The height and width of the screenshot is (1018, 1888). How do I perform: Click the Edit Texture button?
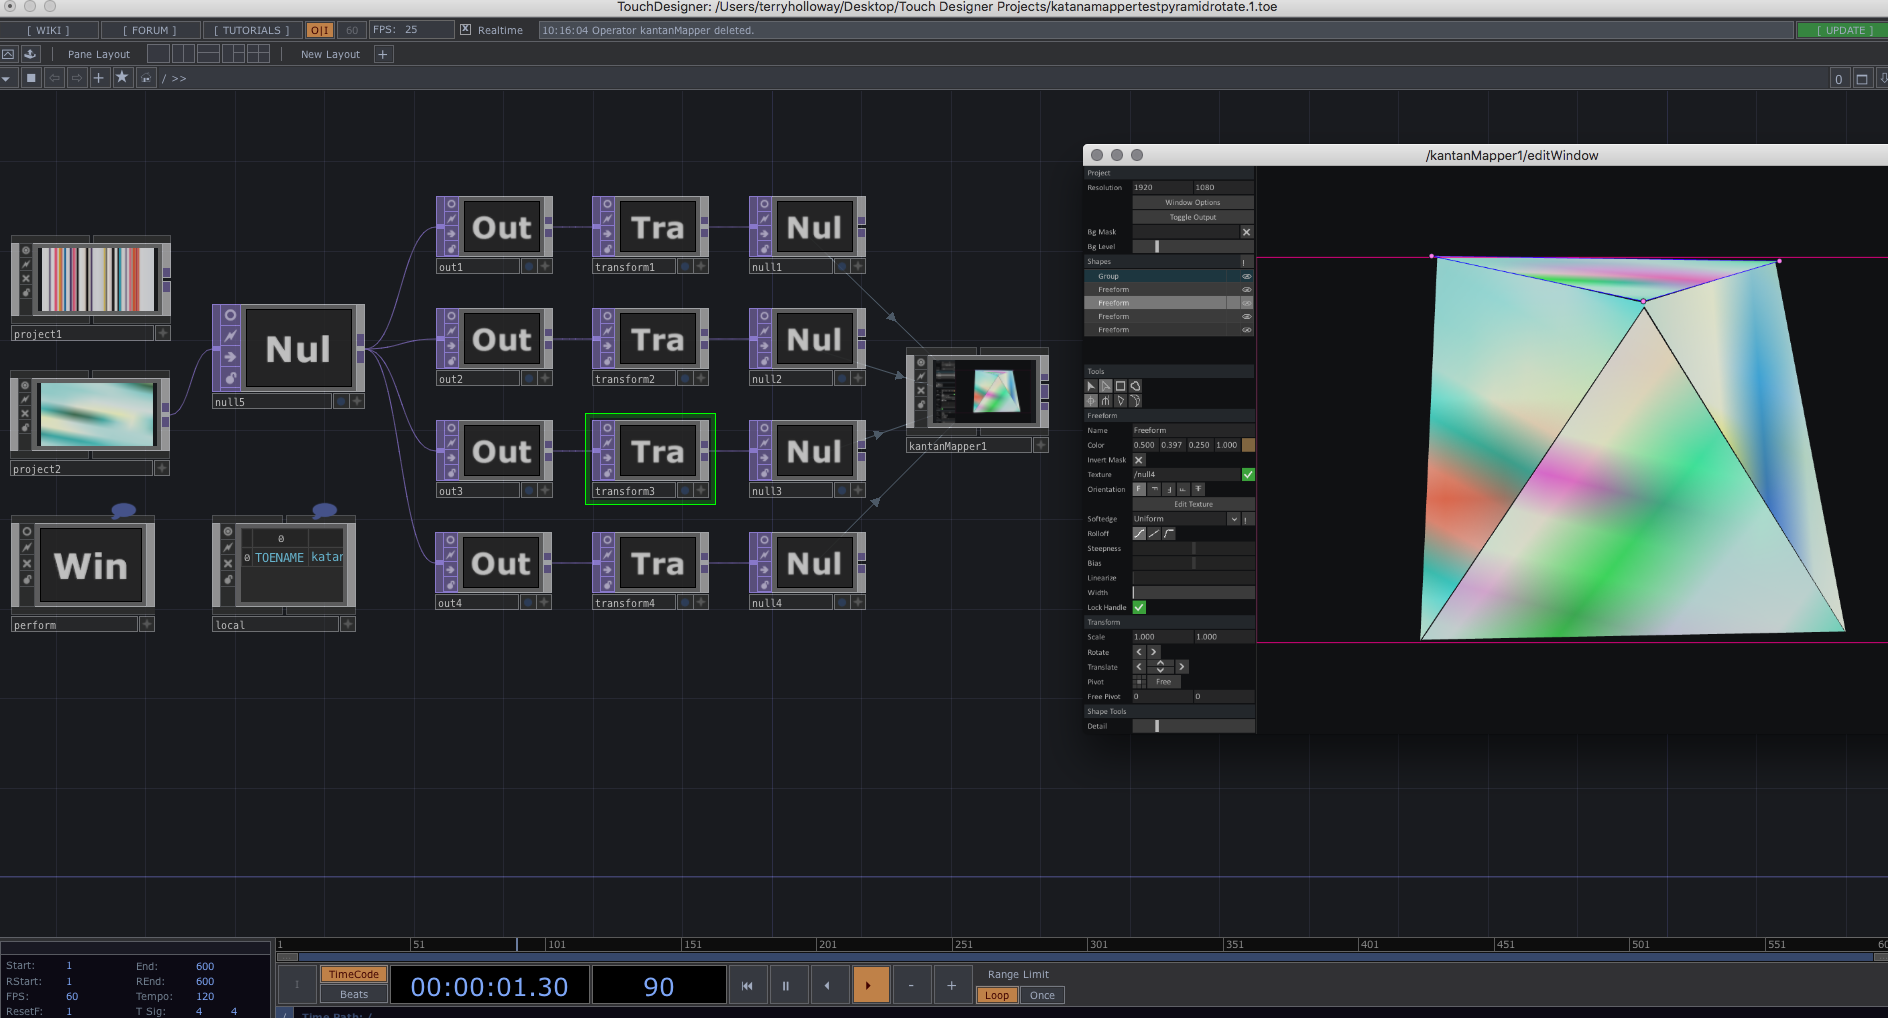pyautogui.click(x=1192, y=504)
